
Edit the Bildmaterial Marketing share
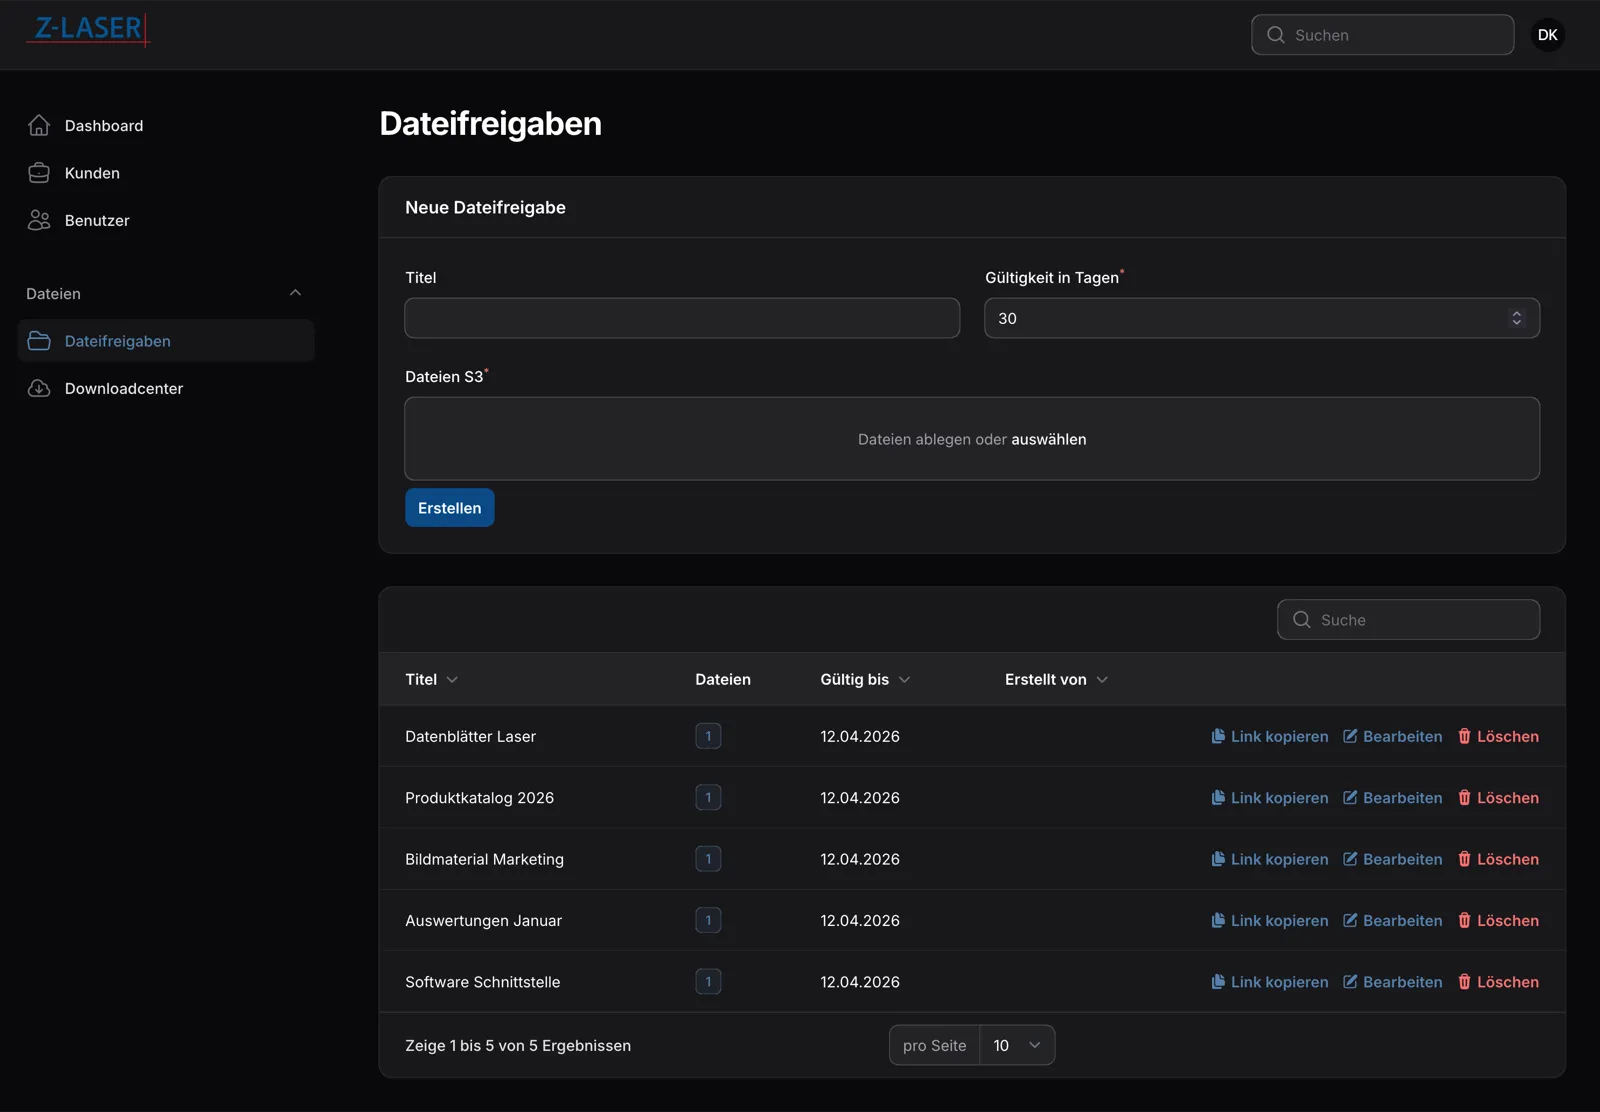[x=1392, y=859]
